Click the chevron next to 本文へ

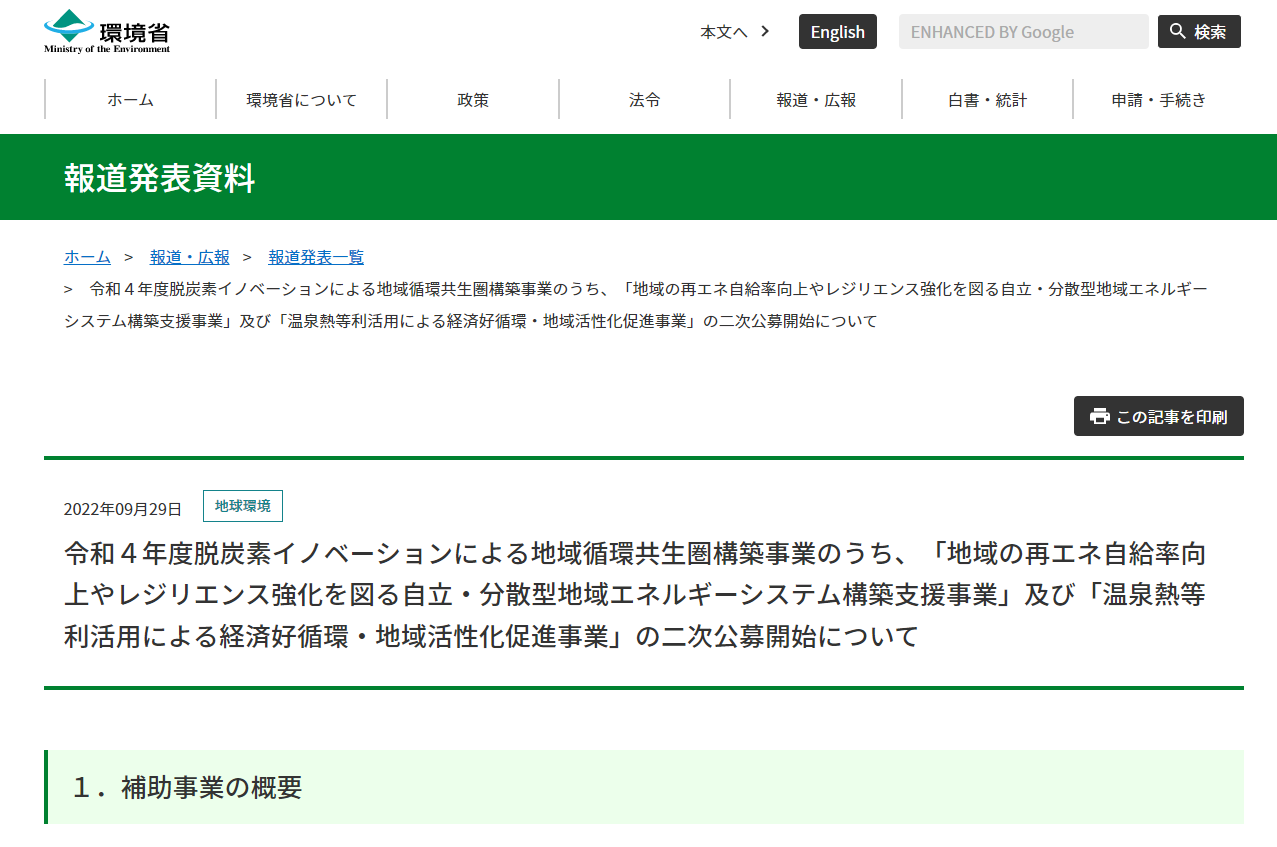[x=765, y=31]
